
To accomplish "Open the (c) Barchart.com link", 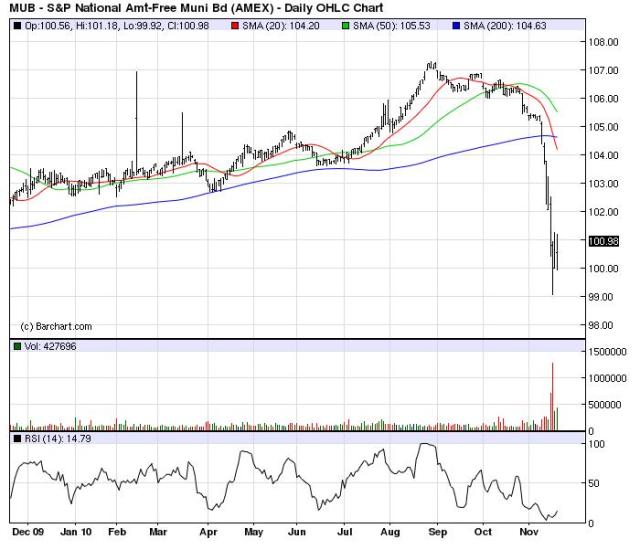I will pos(56,326).
